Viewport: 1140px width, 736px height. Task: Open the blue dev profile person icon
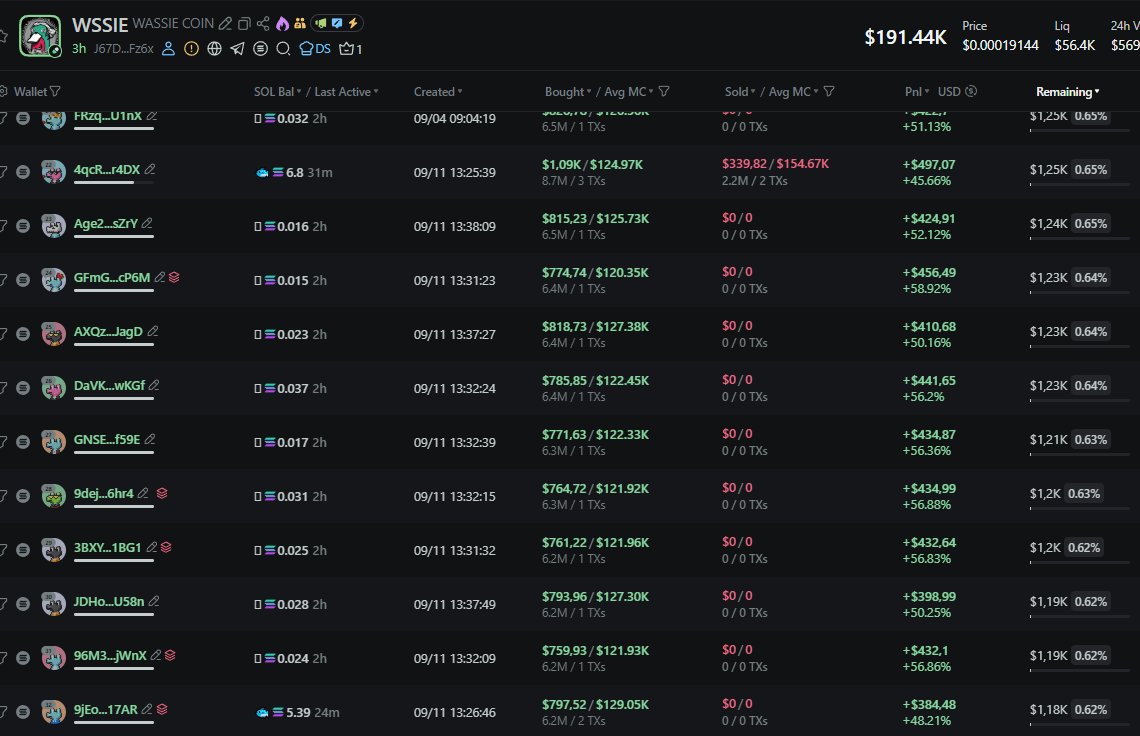click(168, 49)
